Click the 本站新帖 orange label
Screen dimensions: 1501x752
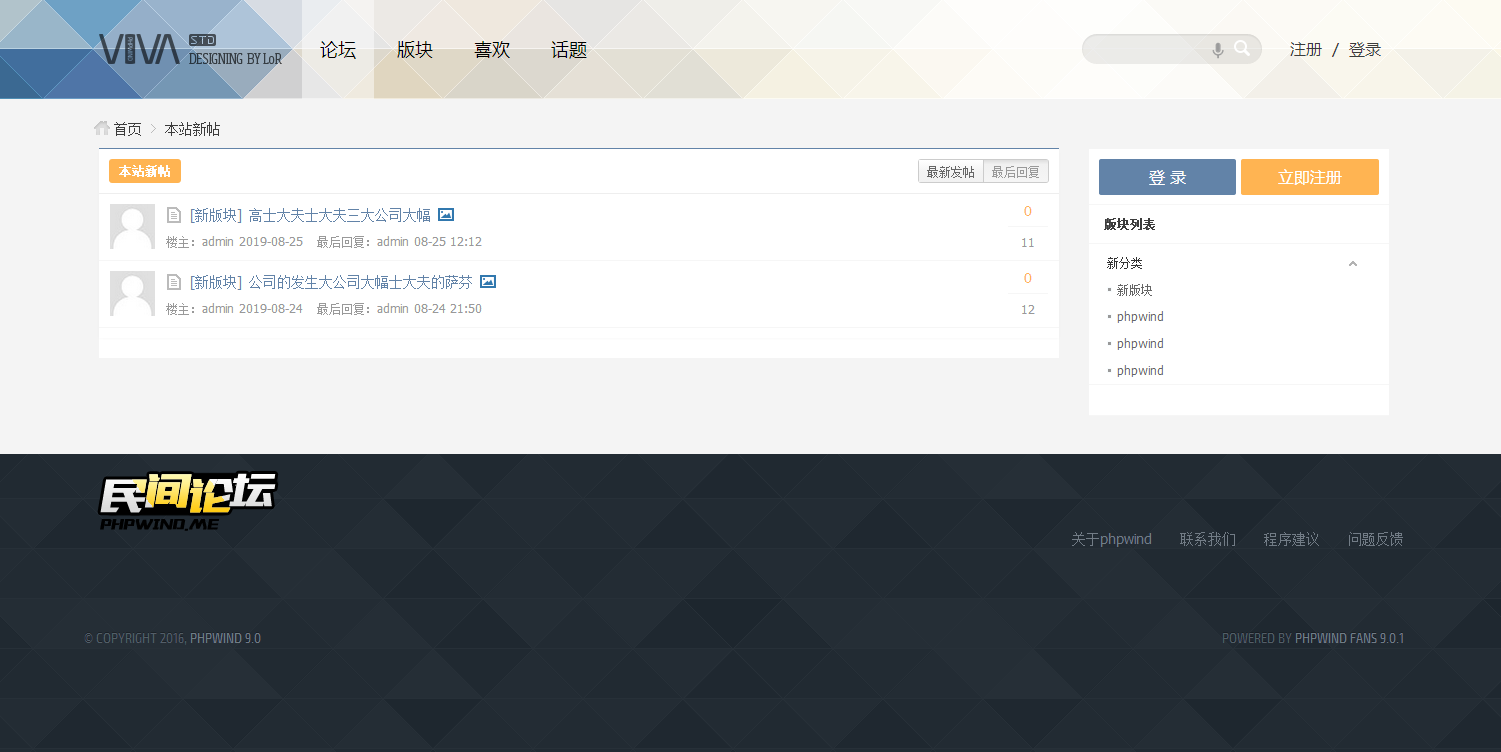point(145,171)
